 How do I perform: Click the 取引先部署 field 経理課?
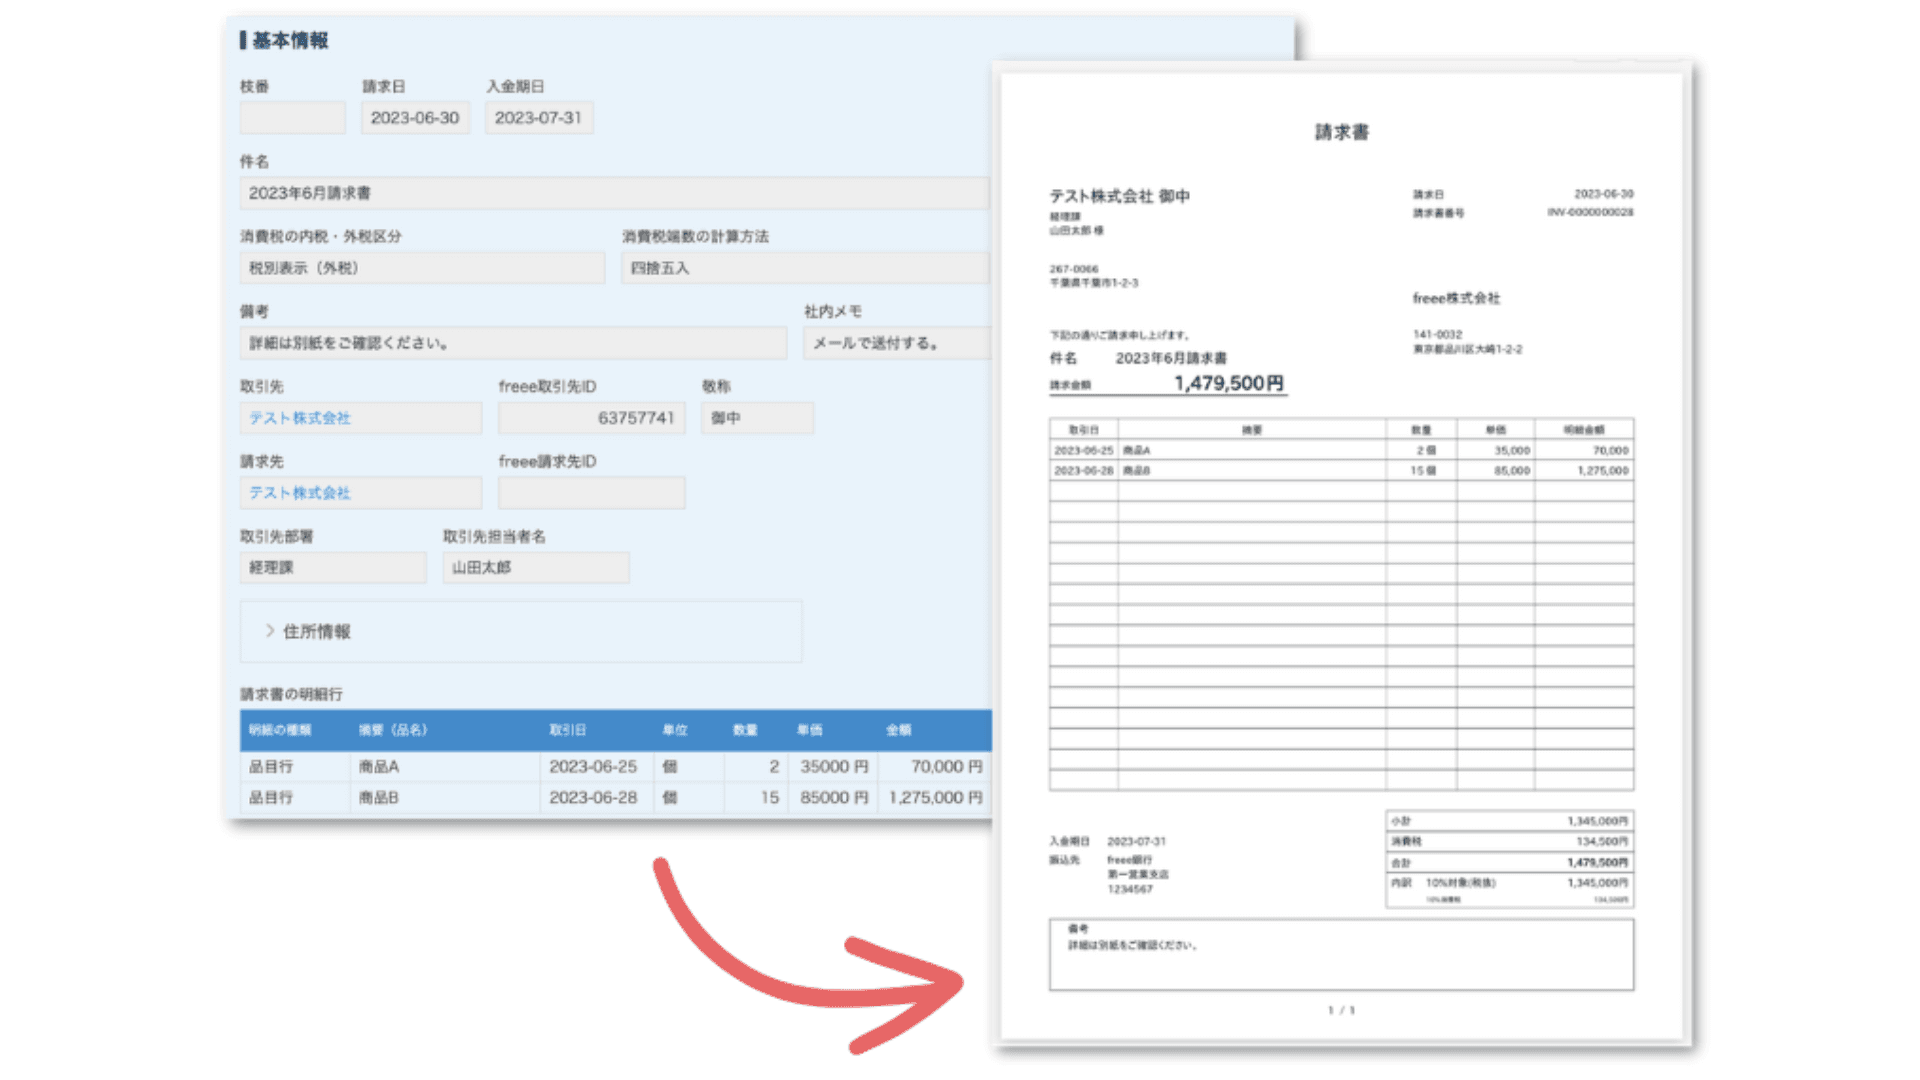tap(333, 568)
